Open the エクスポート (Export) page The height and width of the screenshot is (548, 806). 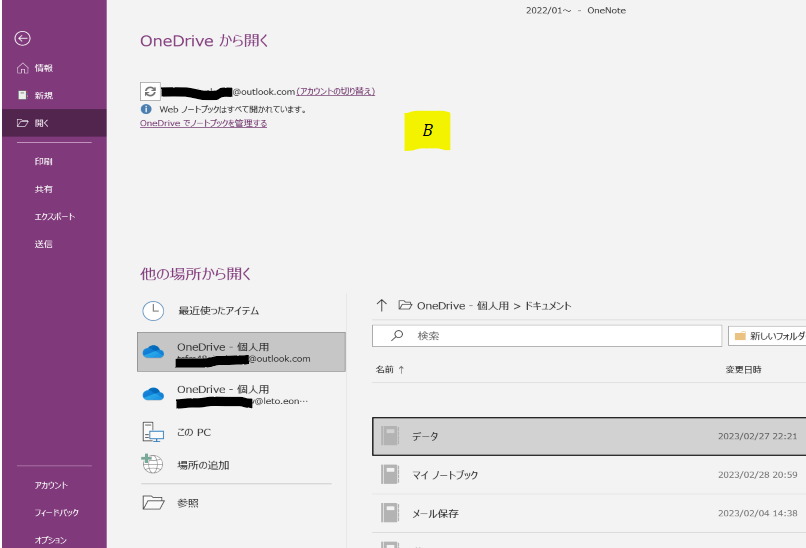click(54, 216)
